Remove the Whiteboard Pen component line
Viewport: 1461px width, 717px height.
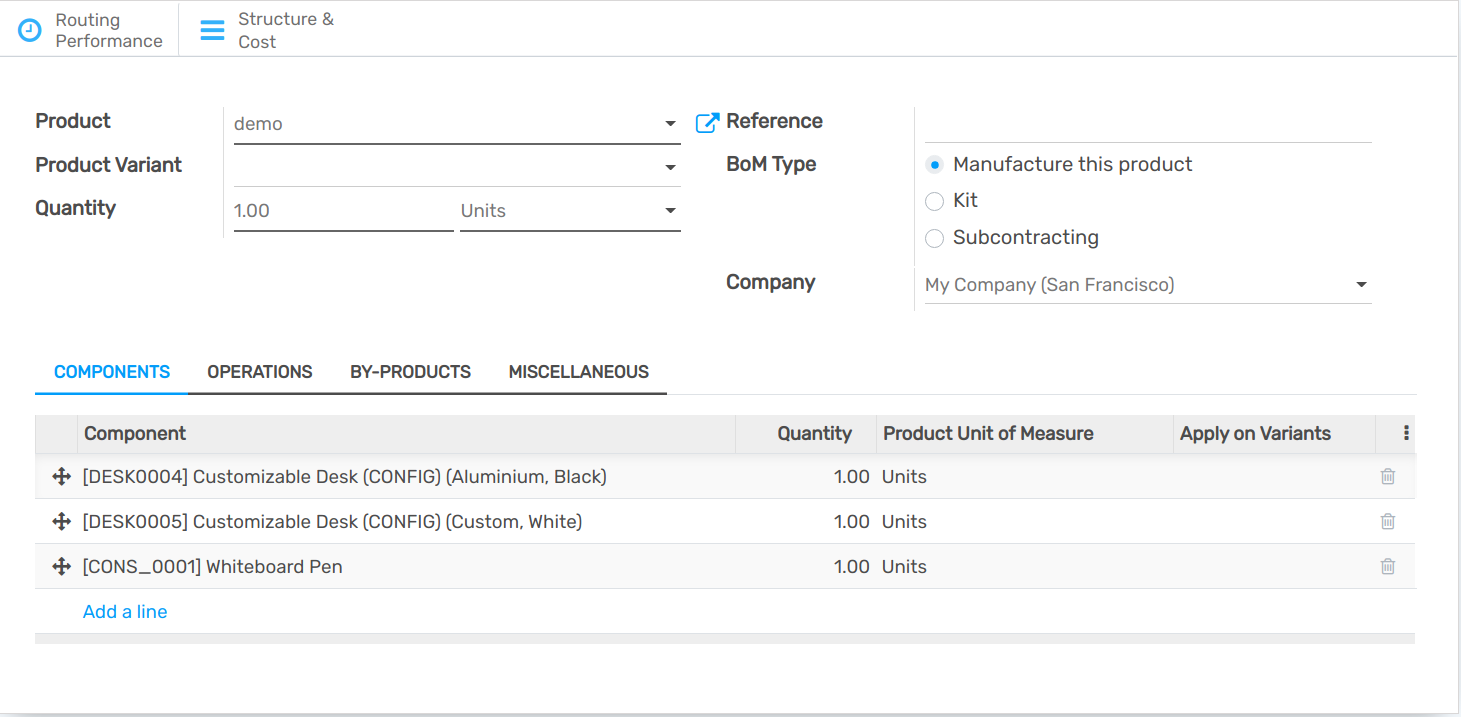pos(1387,567)
